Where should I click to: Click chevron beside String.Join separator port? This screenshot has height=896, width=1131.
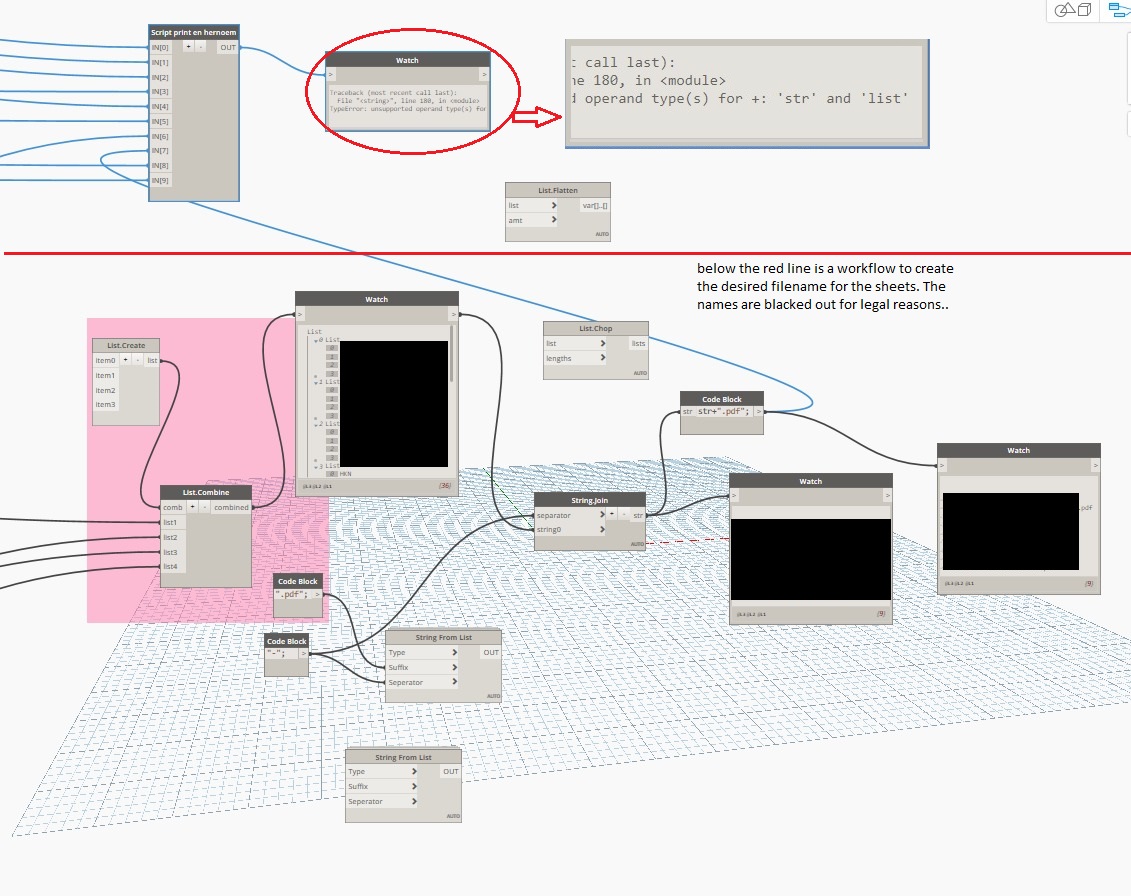[x=602, y=515]
